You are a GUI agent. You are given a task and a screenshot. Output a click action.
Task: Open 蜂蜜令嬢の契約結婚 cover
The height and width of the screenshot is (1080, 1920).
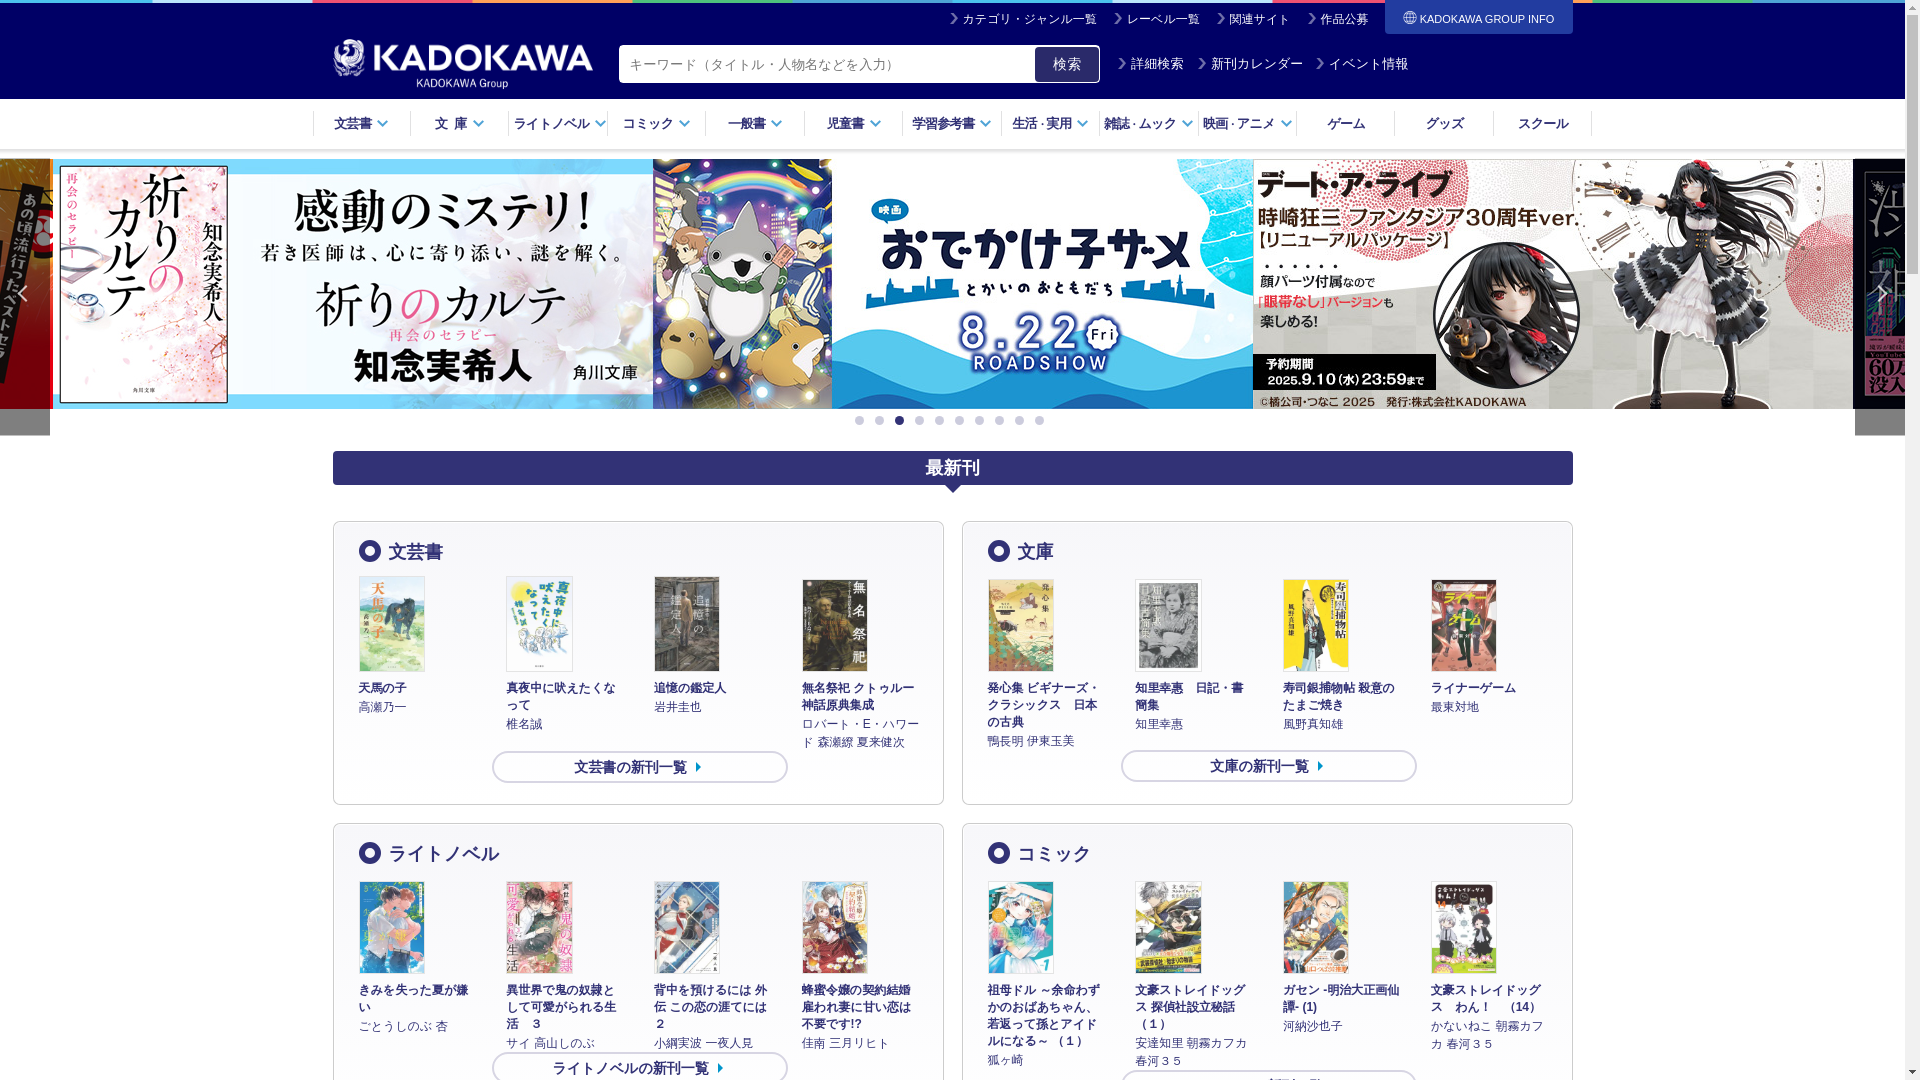coord(834,927)
